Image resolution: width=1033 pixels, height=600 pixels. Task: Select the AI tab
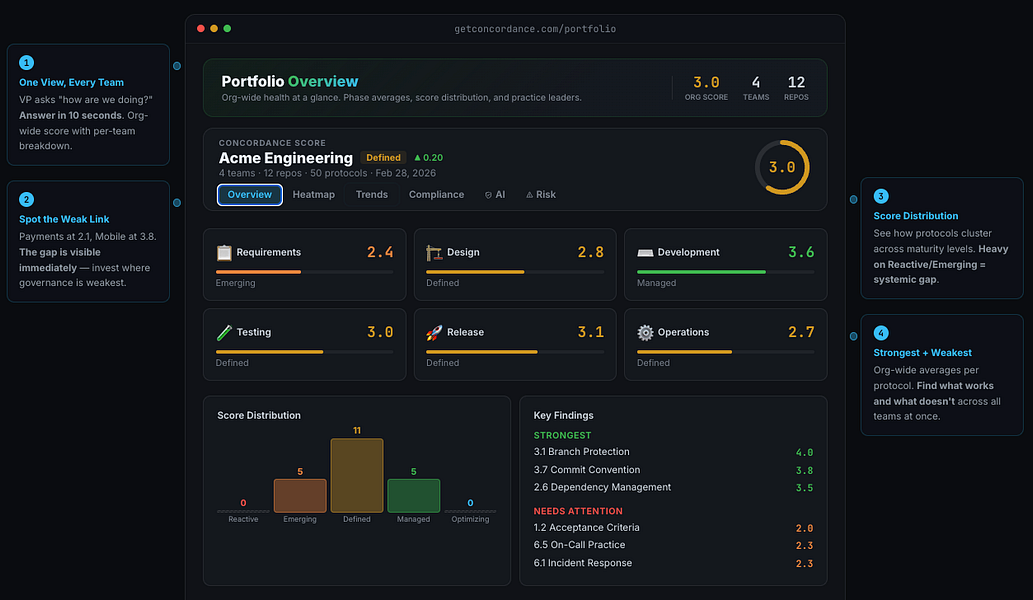pos(495,194)
